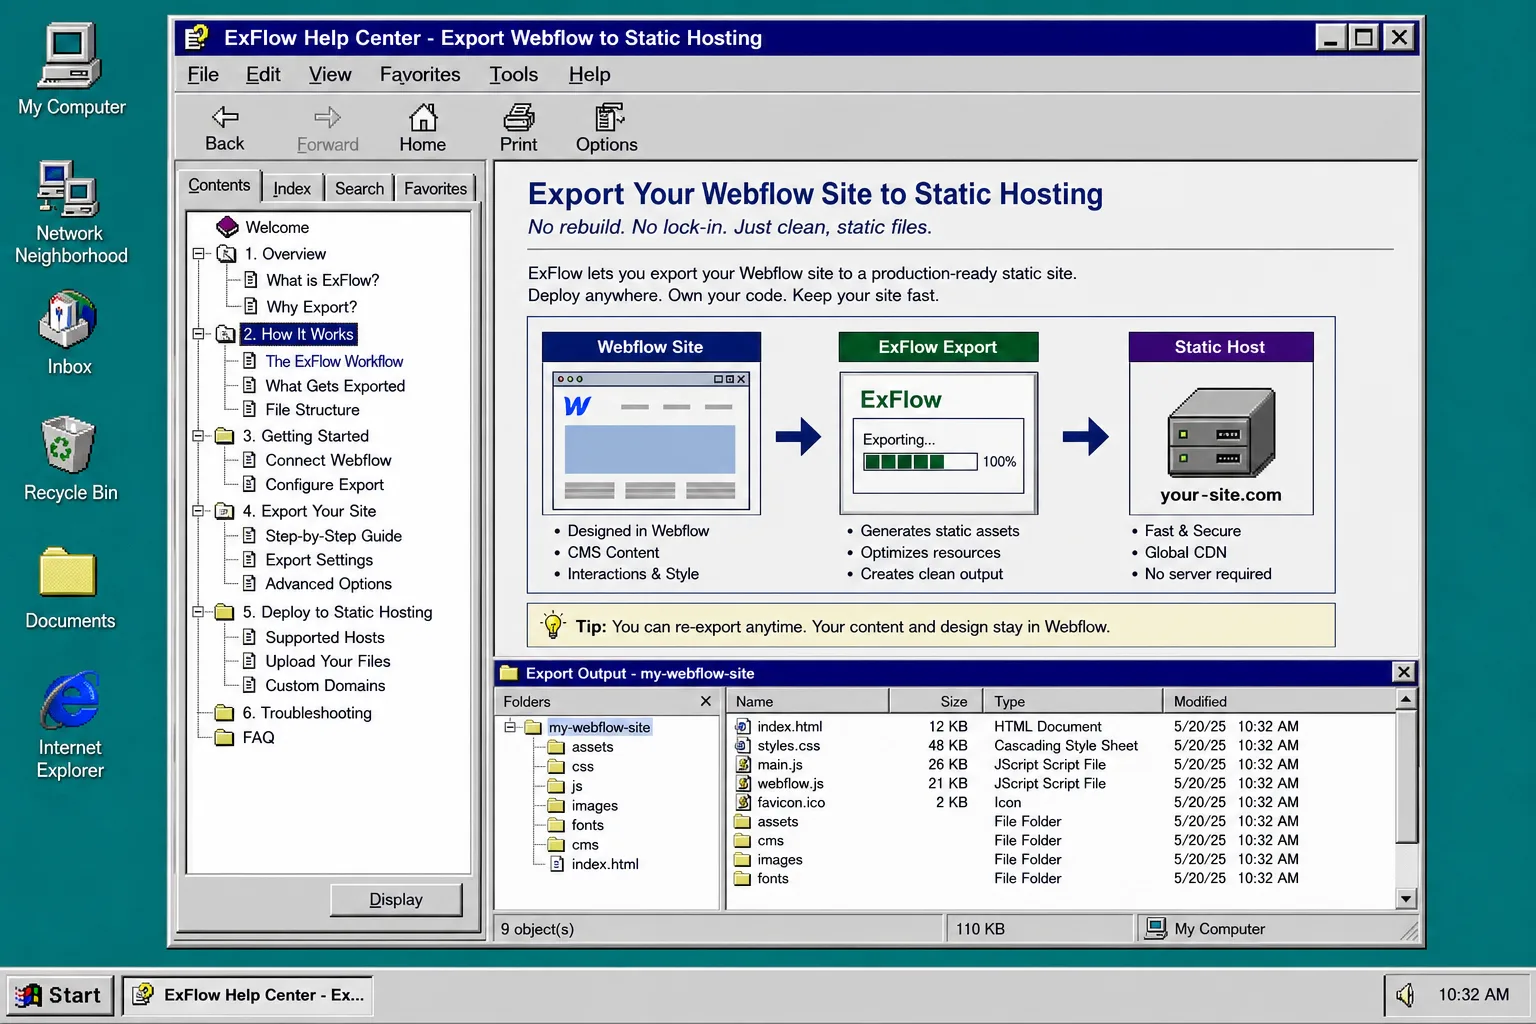Open the Custom Domains topic
Image resolution: width=1536 pixels, height=1024 pixels.
coord(325,685)
